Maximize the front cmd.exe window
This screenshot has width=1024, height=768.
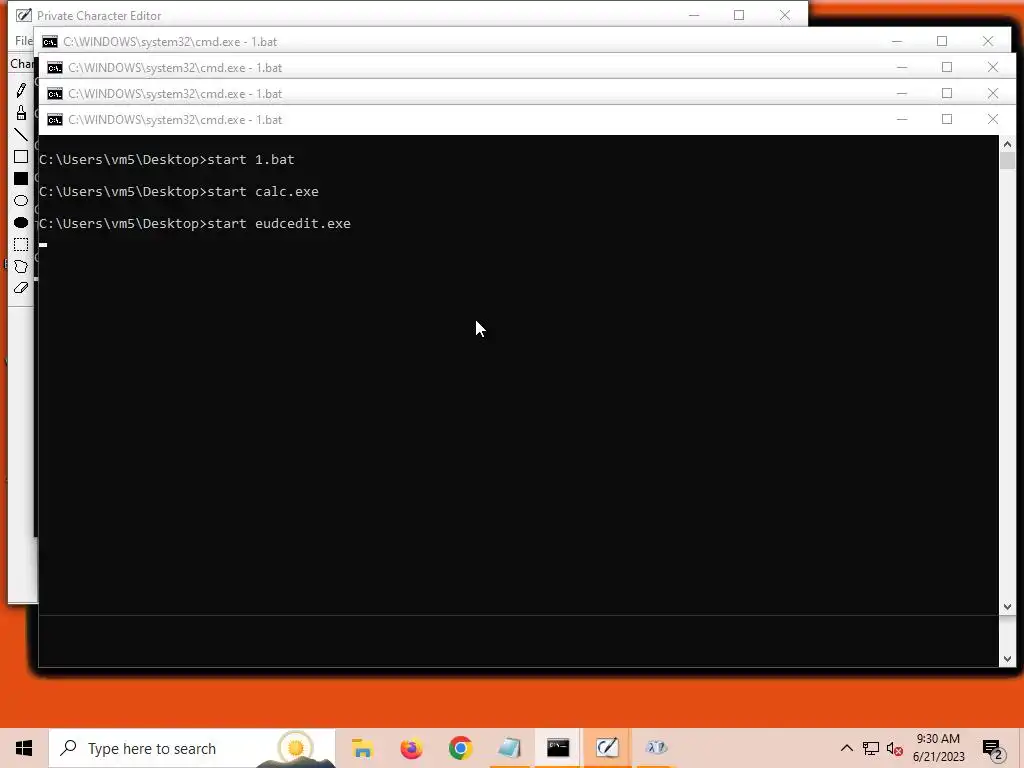coord(947,120)
